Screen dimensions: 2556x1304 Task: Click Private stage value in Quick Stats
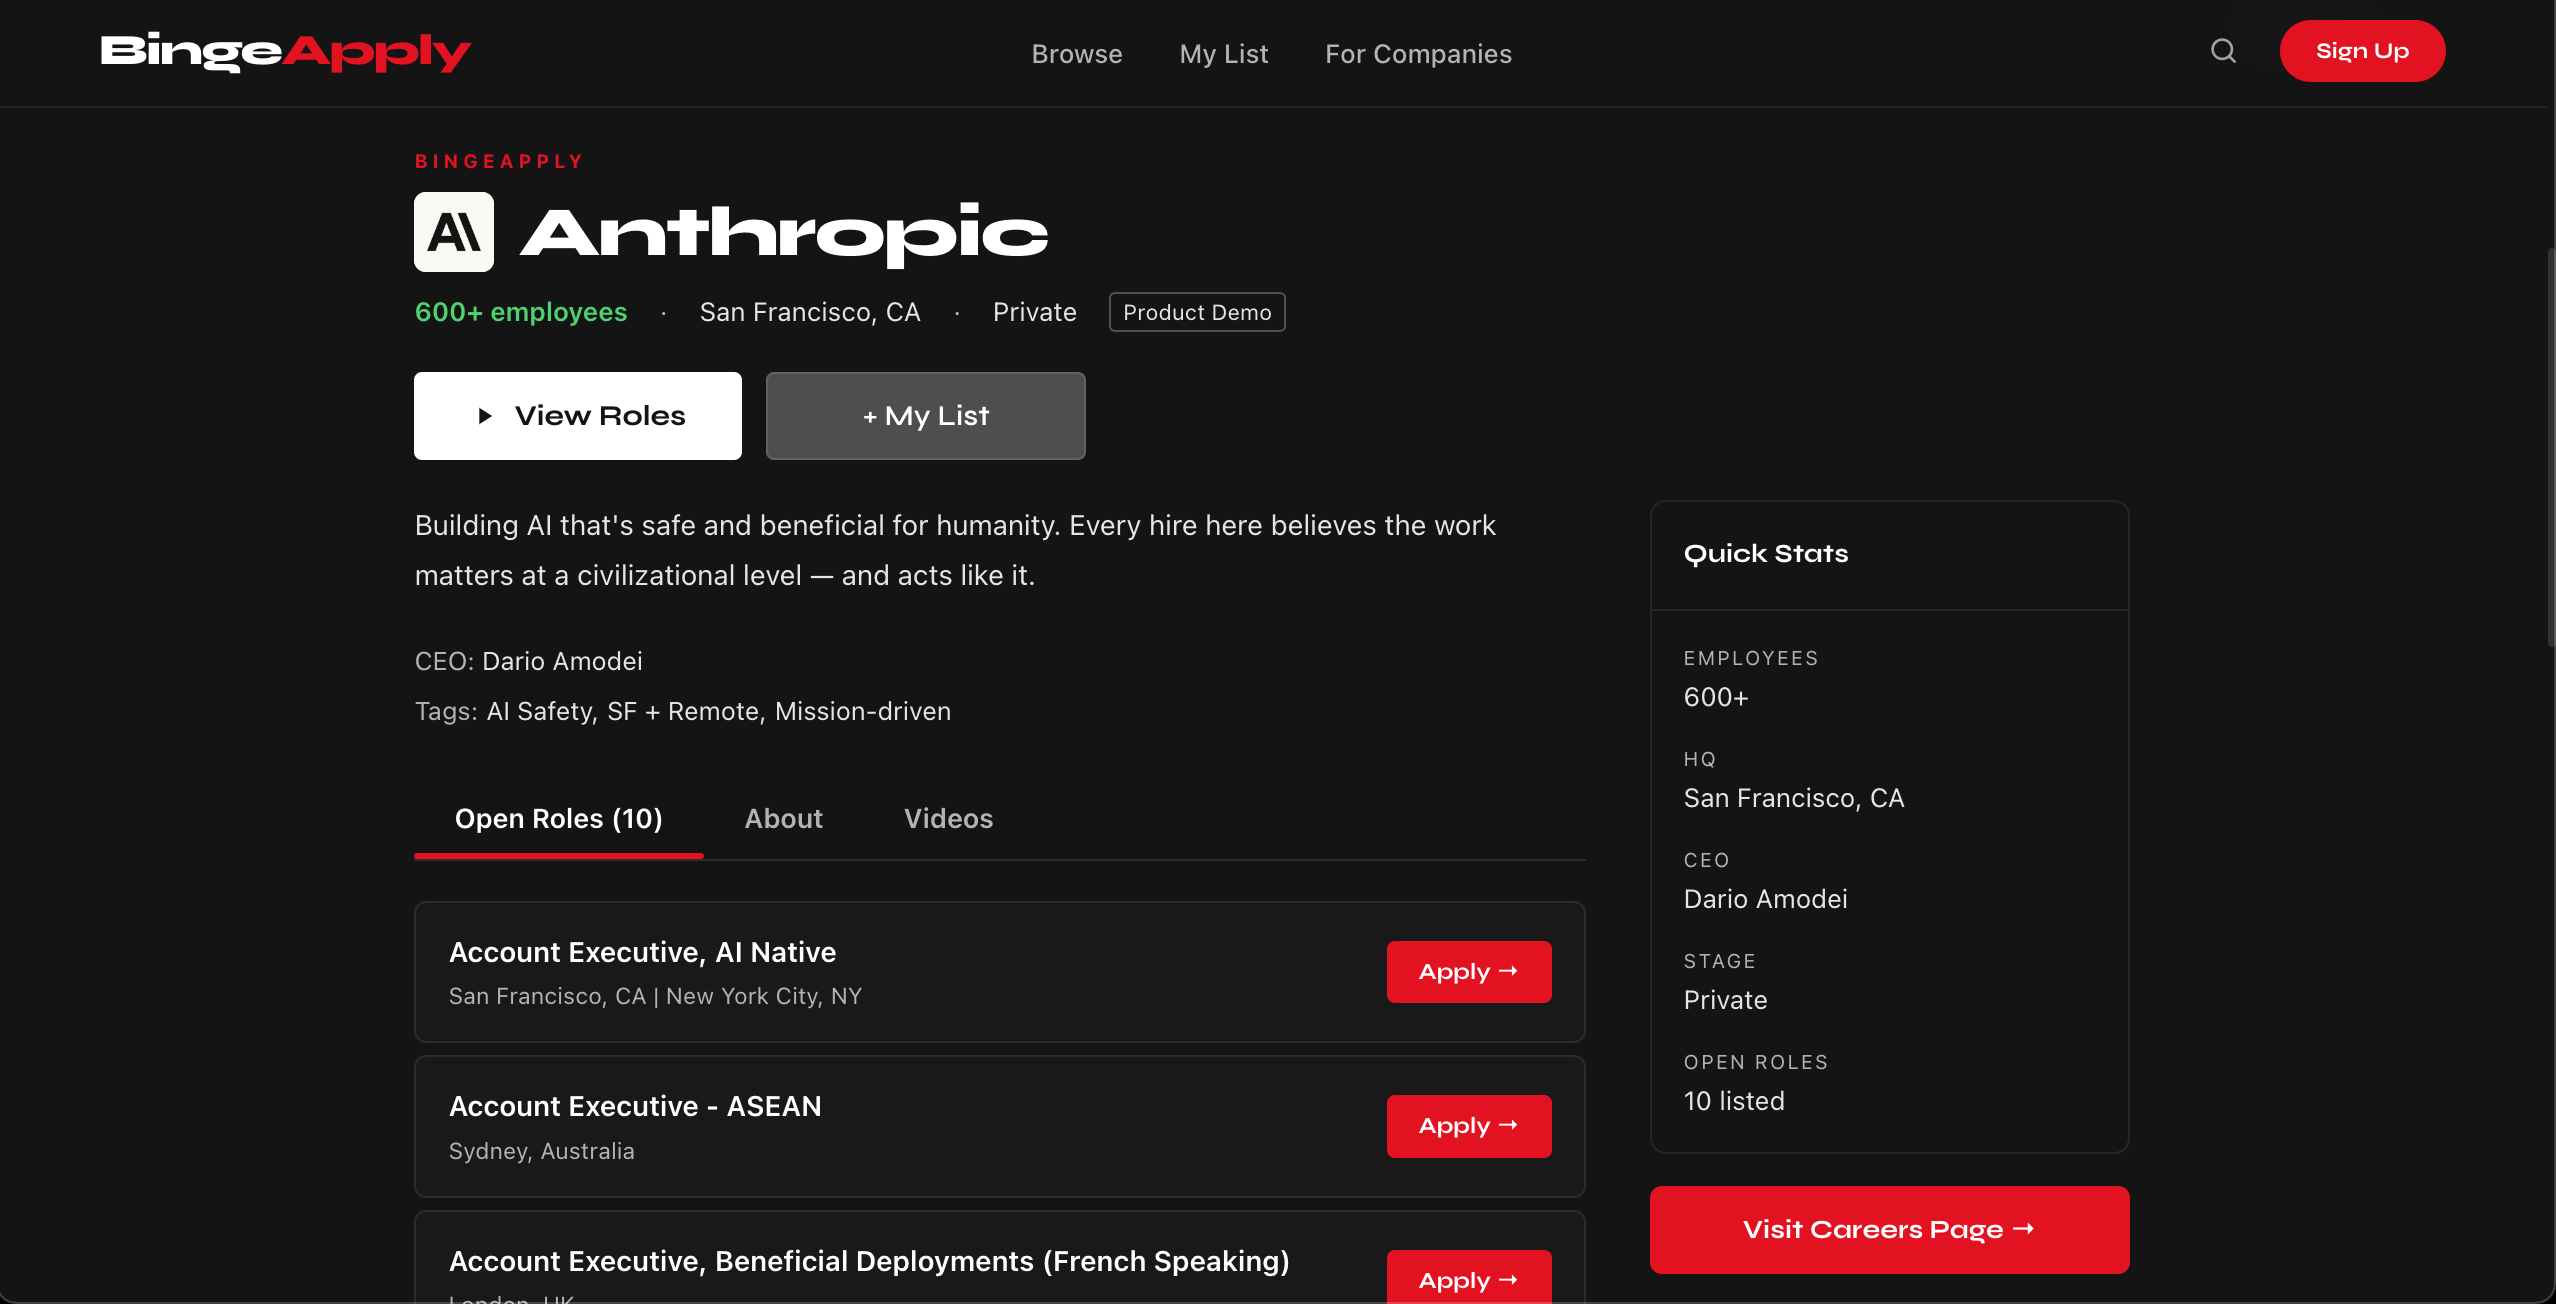pyautogui.click(x=1726, y=1000)
